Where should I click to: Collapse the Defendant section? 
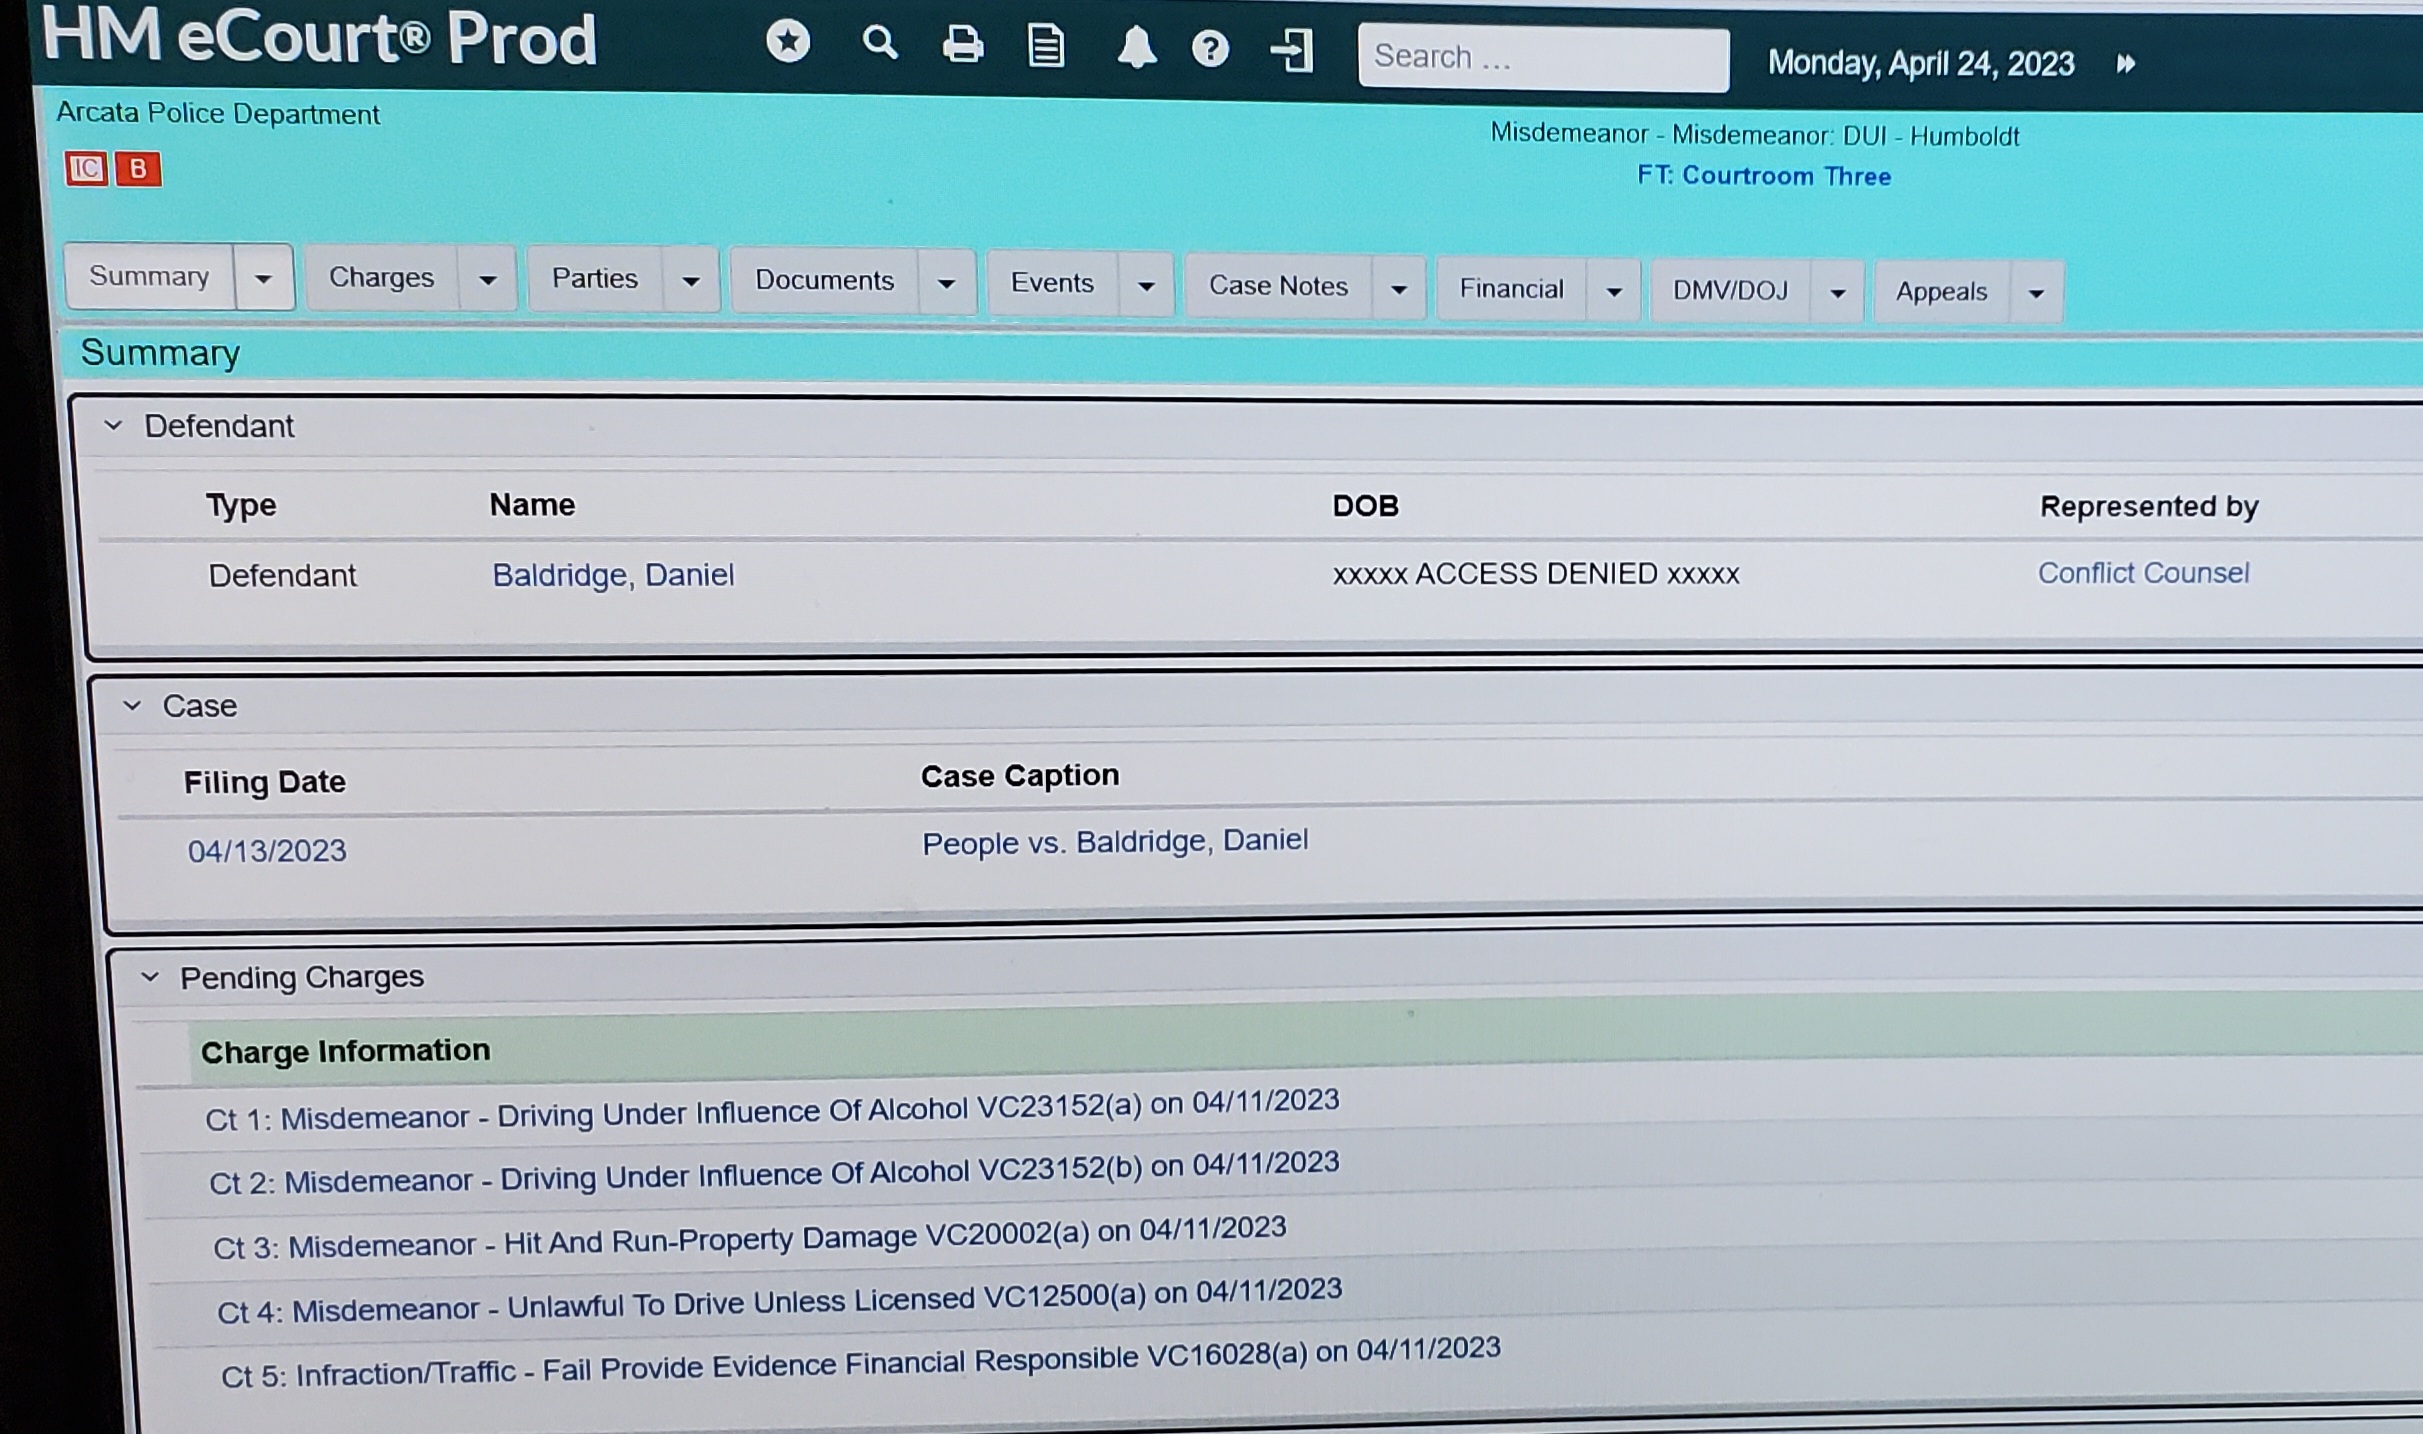pyautogui.click(x=114, y=426)
